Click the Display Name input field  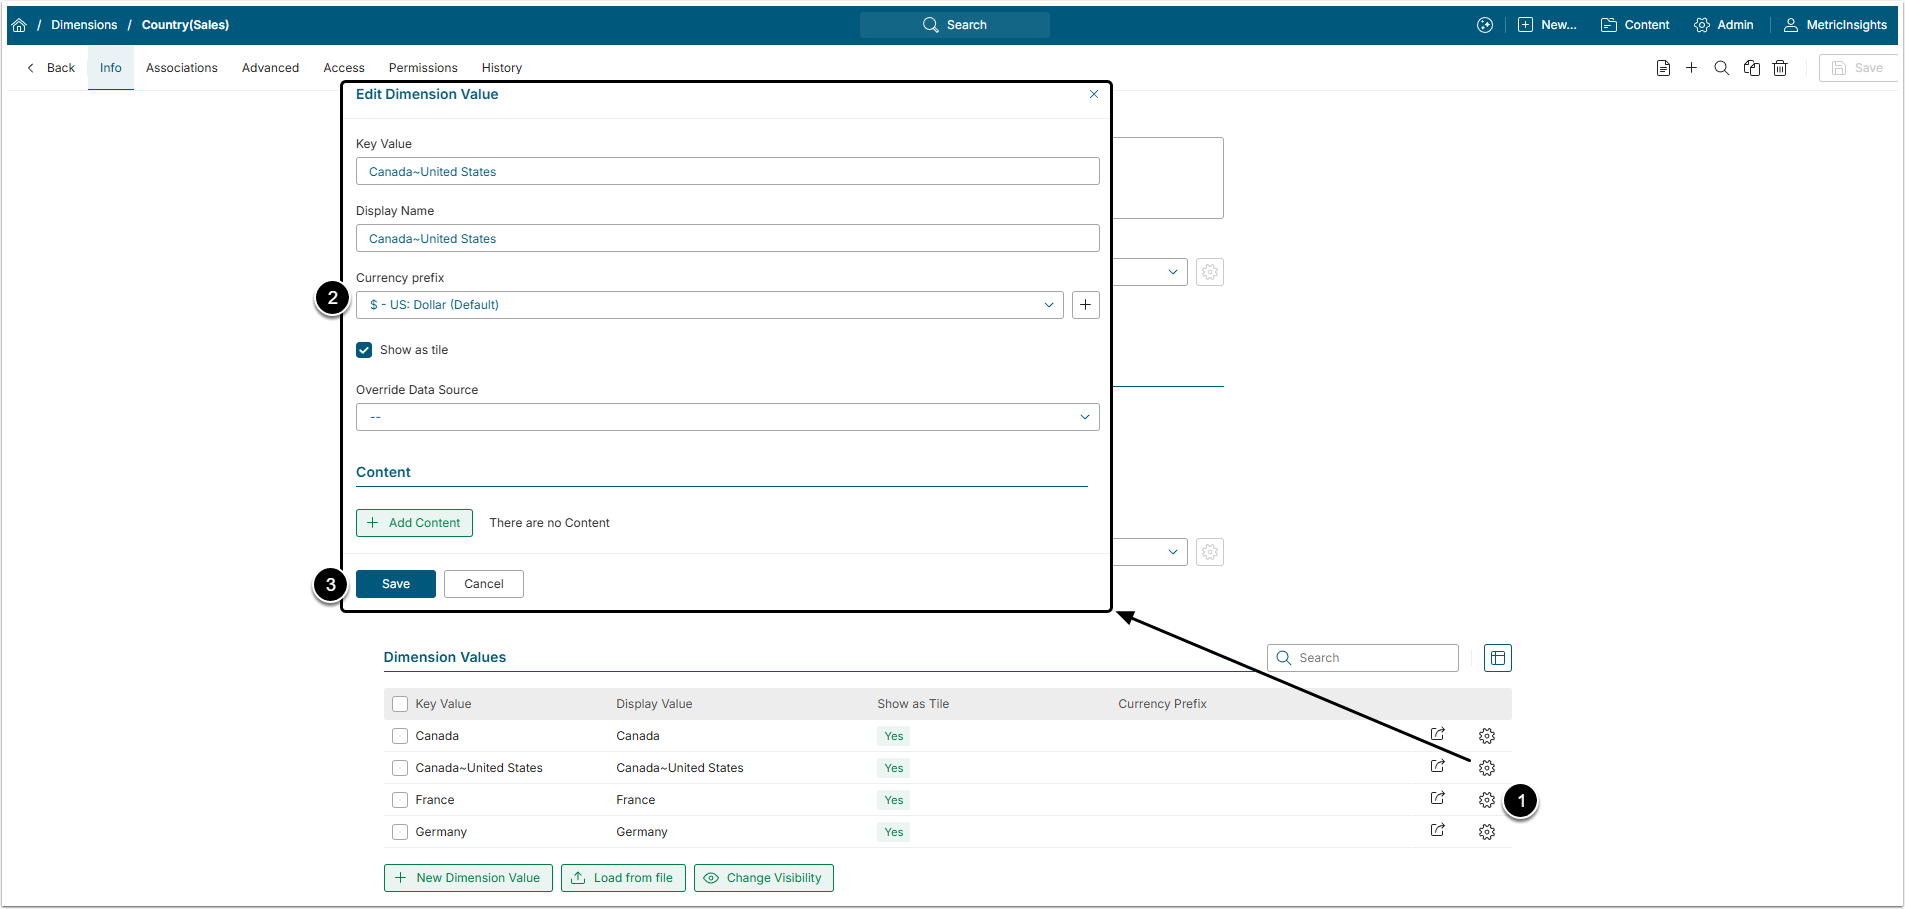pyautogui.click(x=727, y=239)
